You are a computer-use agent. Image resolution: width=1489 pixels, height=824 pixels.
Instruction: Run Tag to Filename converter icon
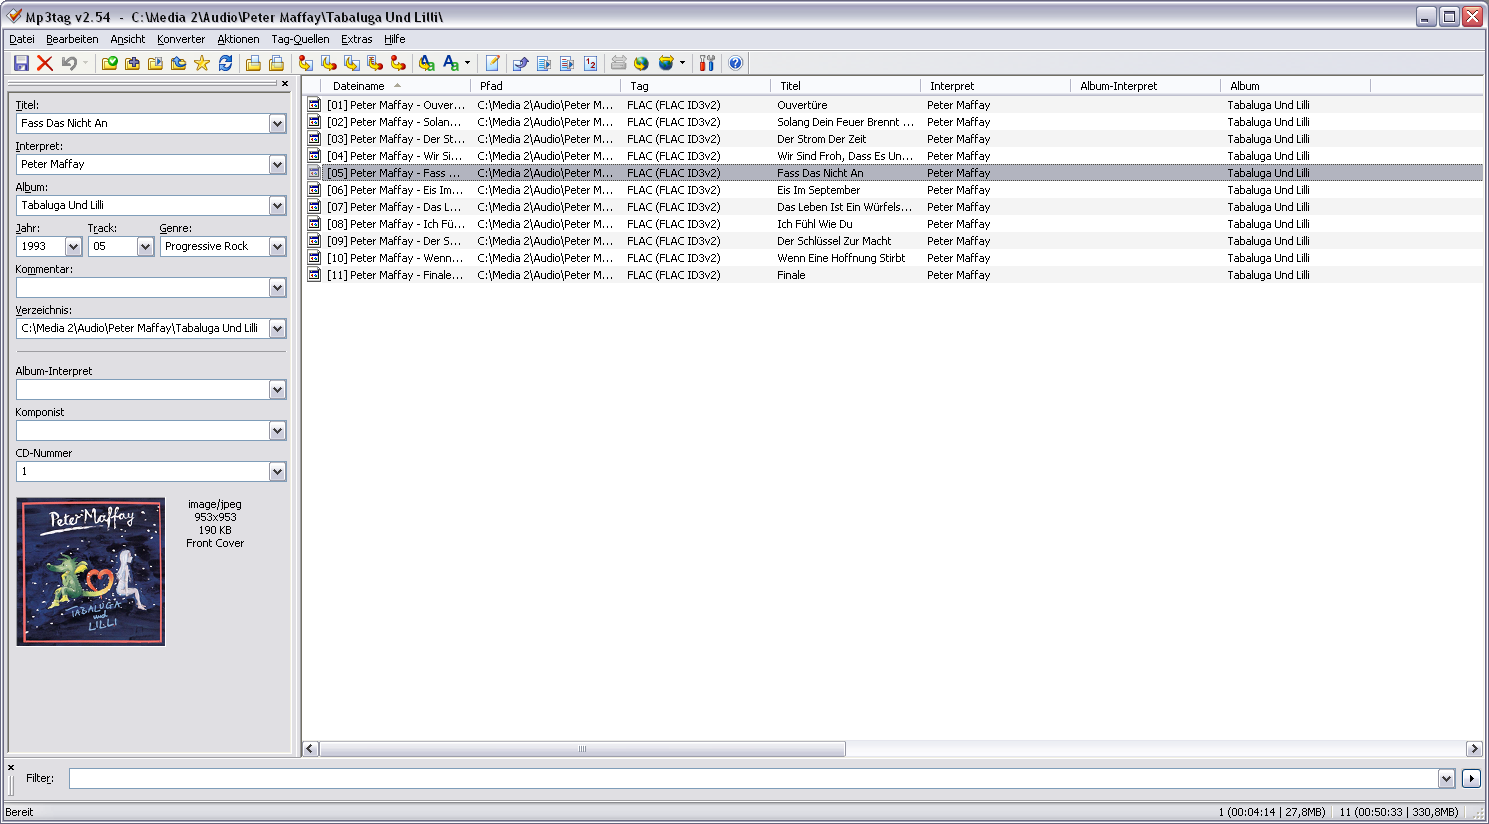pos(305,63)
